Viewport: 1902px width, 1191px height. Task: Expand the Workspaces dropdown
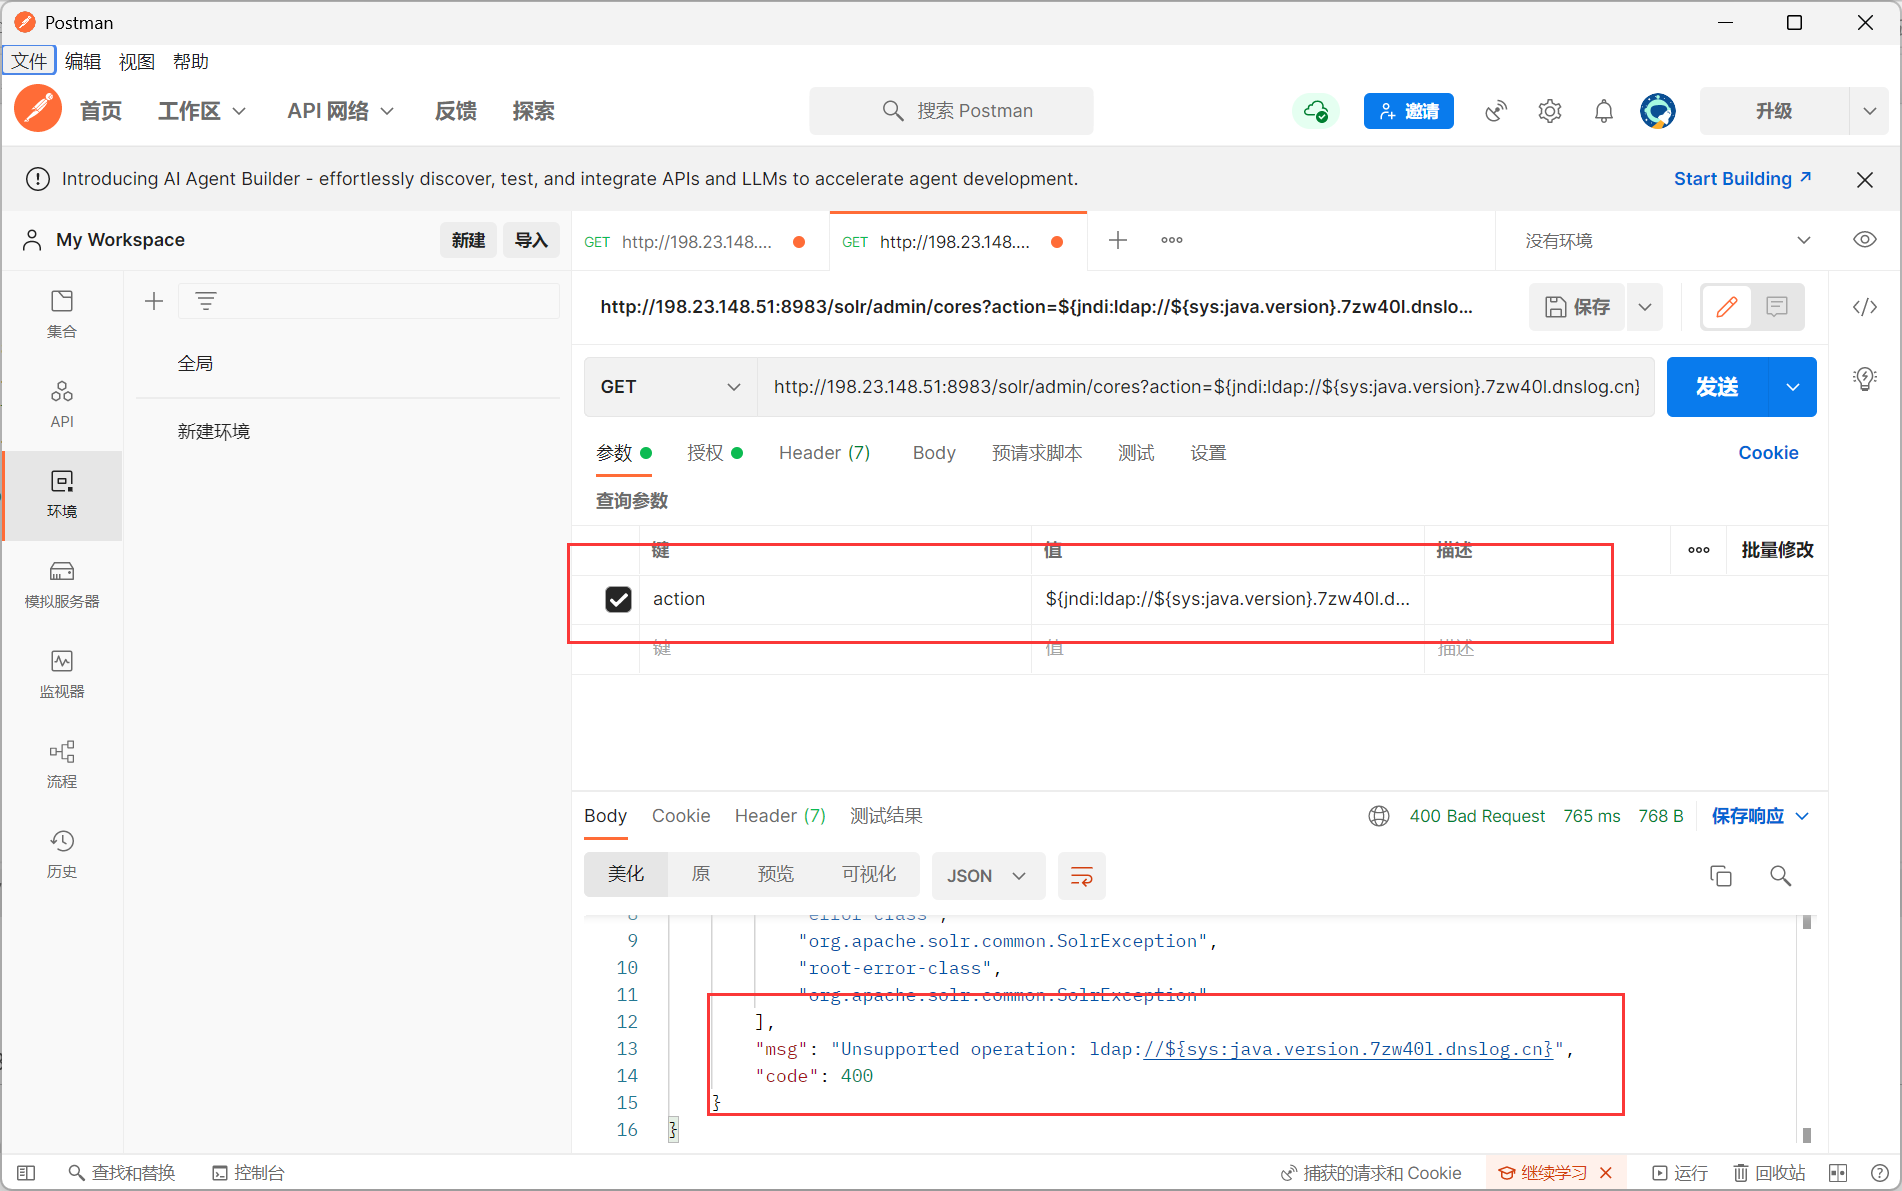point(202,111)
